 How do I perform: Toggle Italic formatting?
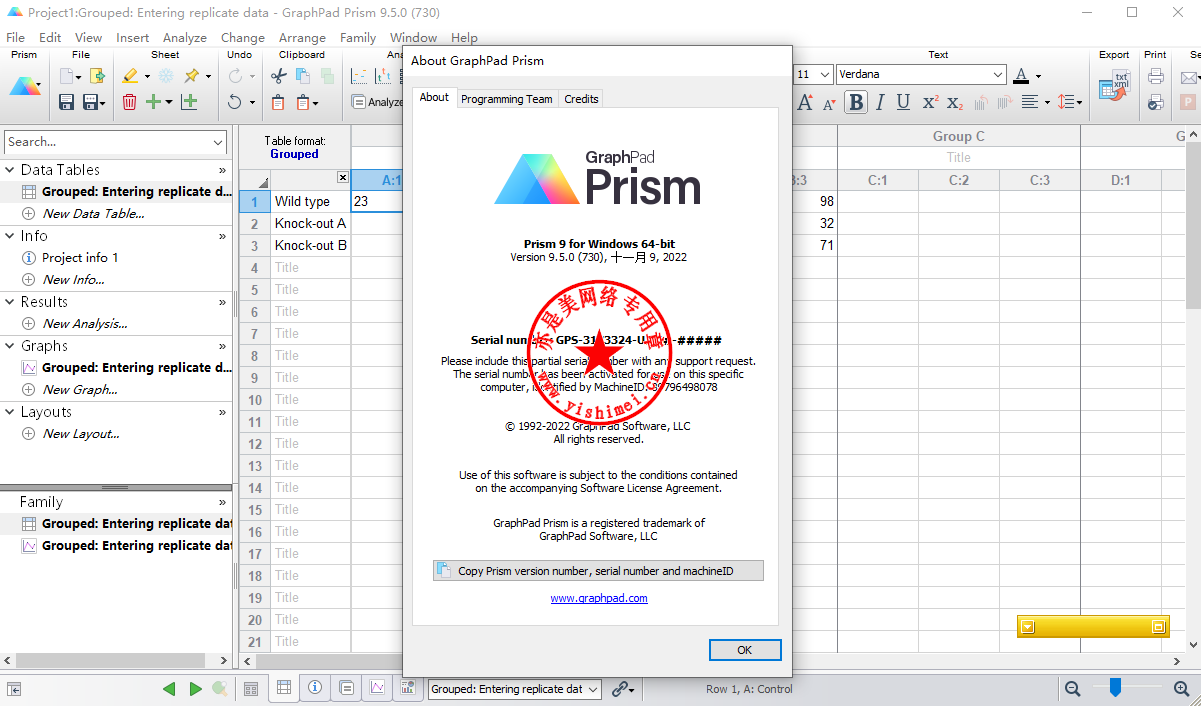click(880, 102)
